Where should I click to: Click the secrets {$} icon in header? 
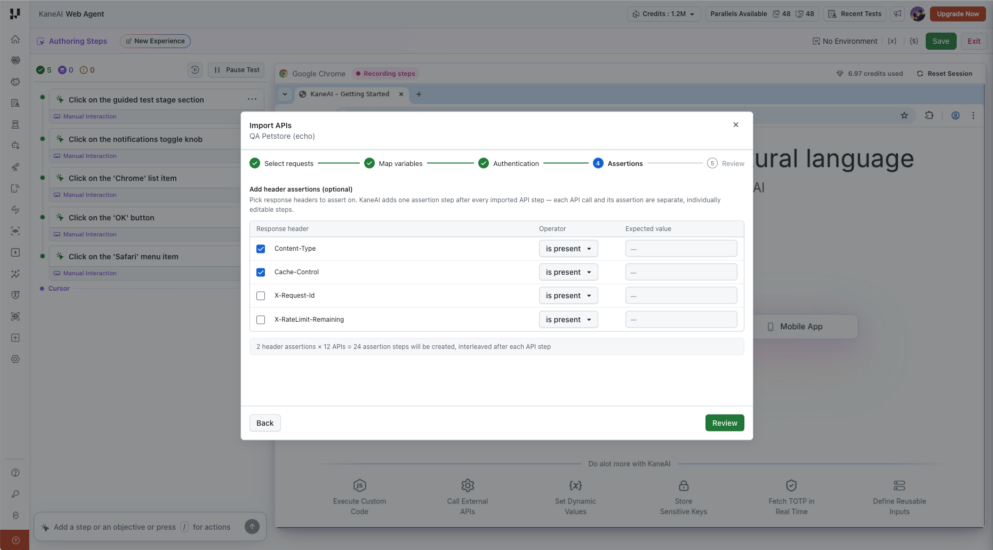coord(914,41)
